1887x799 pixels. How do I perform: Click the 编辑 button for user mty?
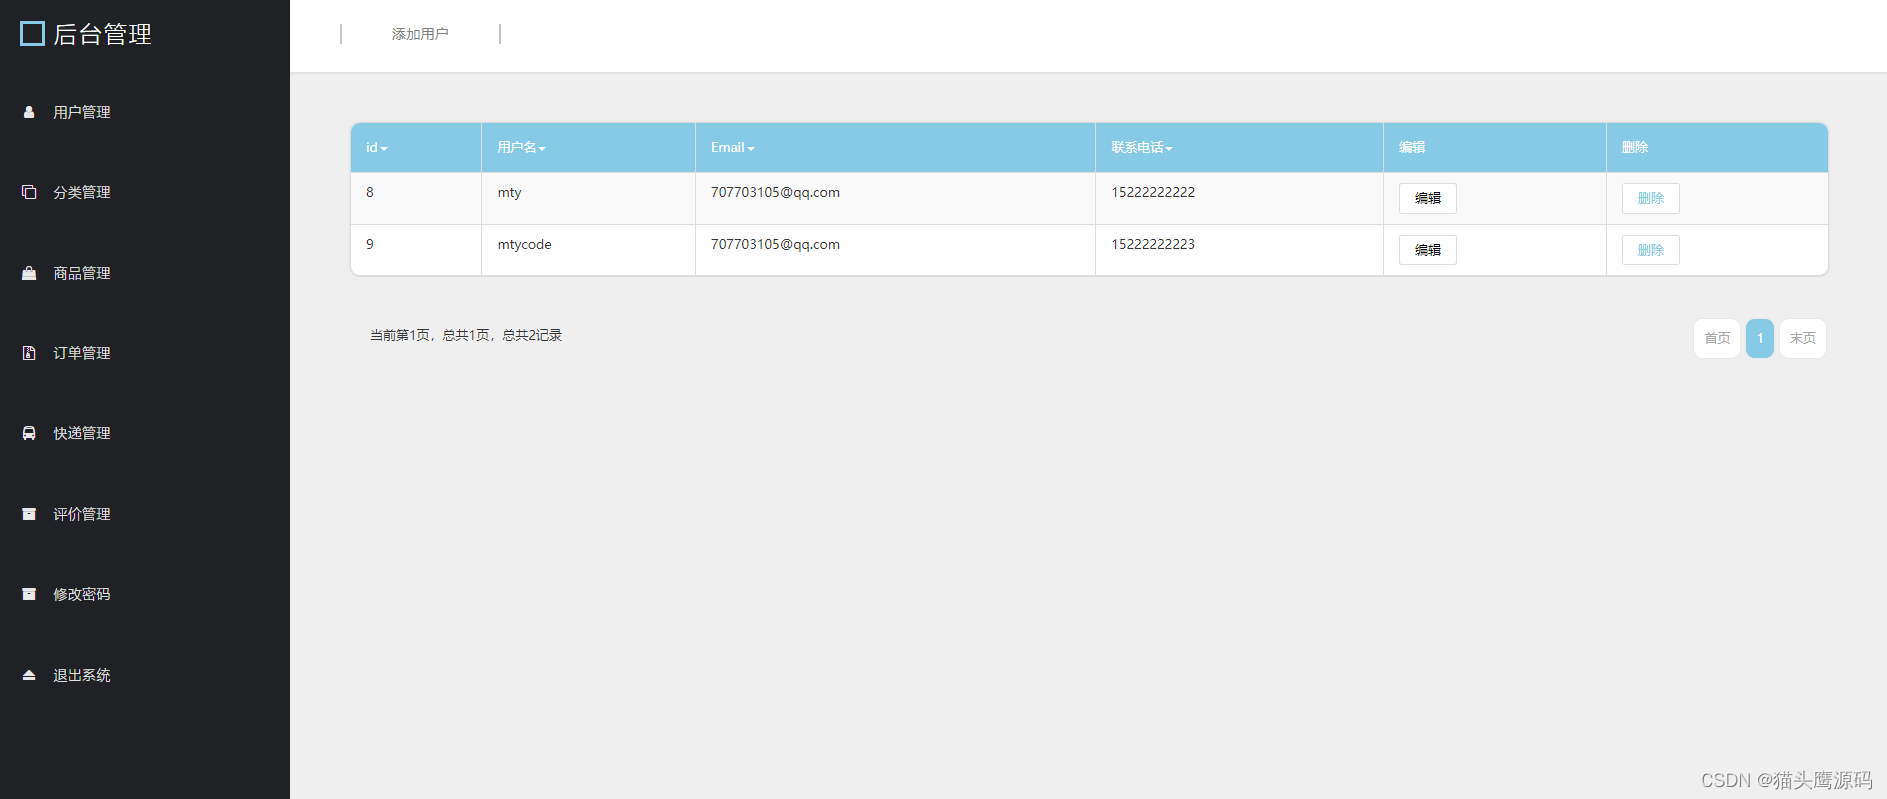click(x=1427, y=198)
